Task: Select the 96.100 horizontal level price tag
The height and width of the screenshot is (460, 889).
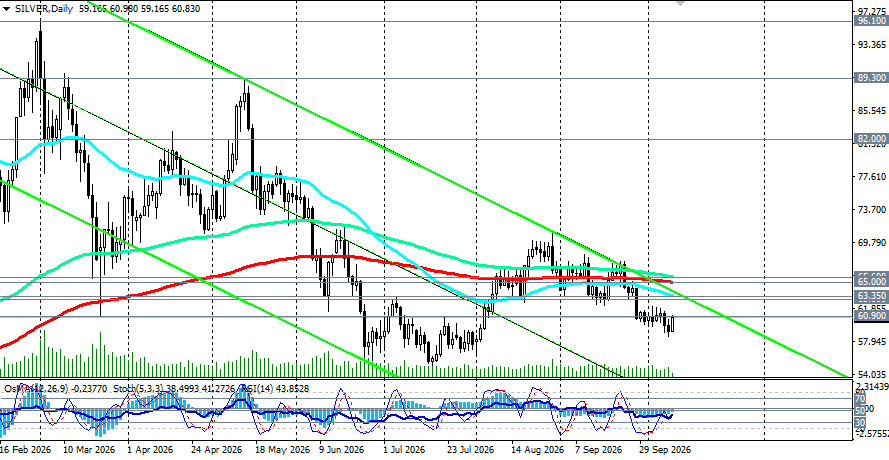Action: [x=871, y=21]
